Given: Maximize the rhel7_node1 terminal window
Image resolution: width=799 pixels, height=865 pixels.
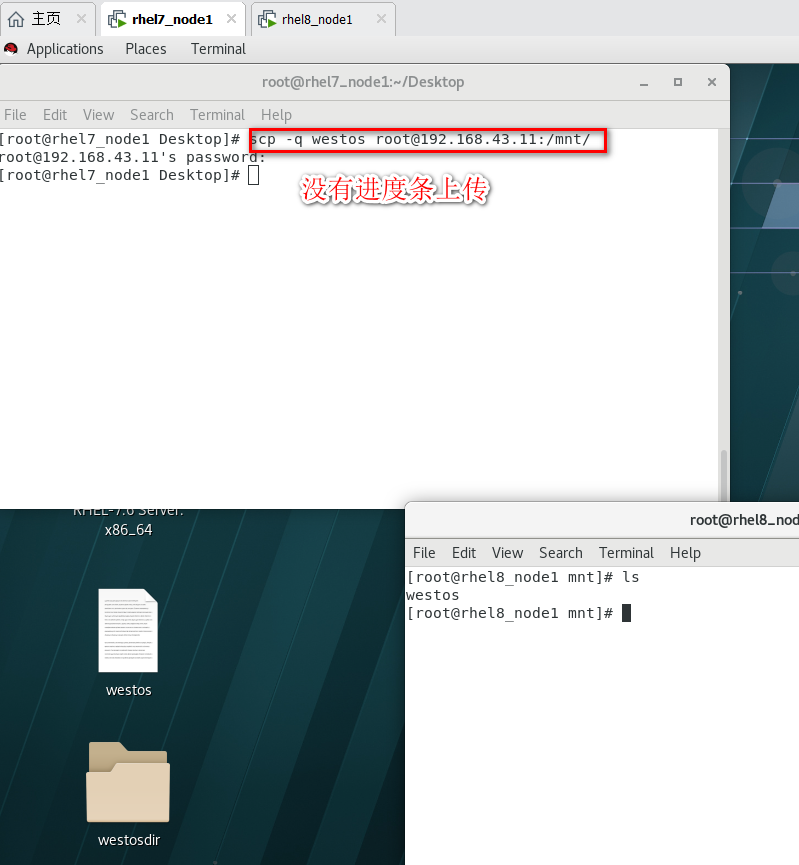Looking at the screenshot, I should 678,82.
